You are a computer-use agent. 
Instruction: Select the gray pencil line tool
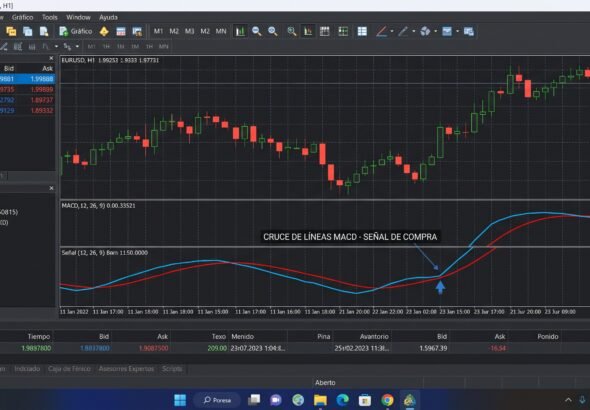pos(403,31)
